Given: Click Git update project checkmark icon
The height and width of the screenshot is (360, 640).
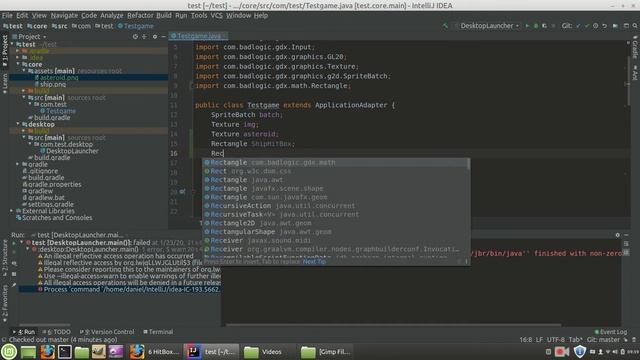Looking at the screenshot, I should [578, 26].
